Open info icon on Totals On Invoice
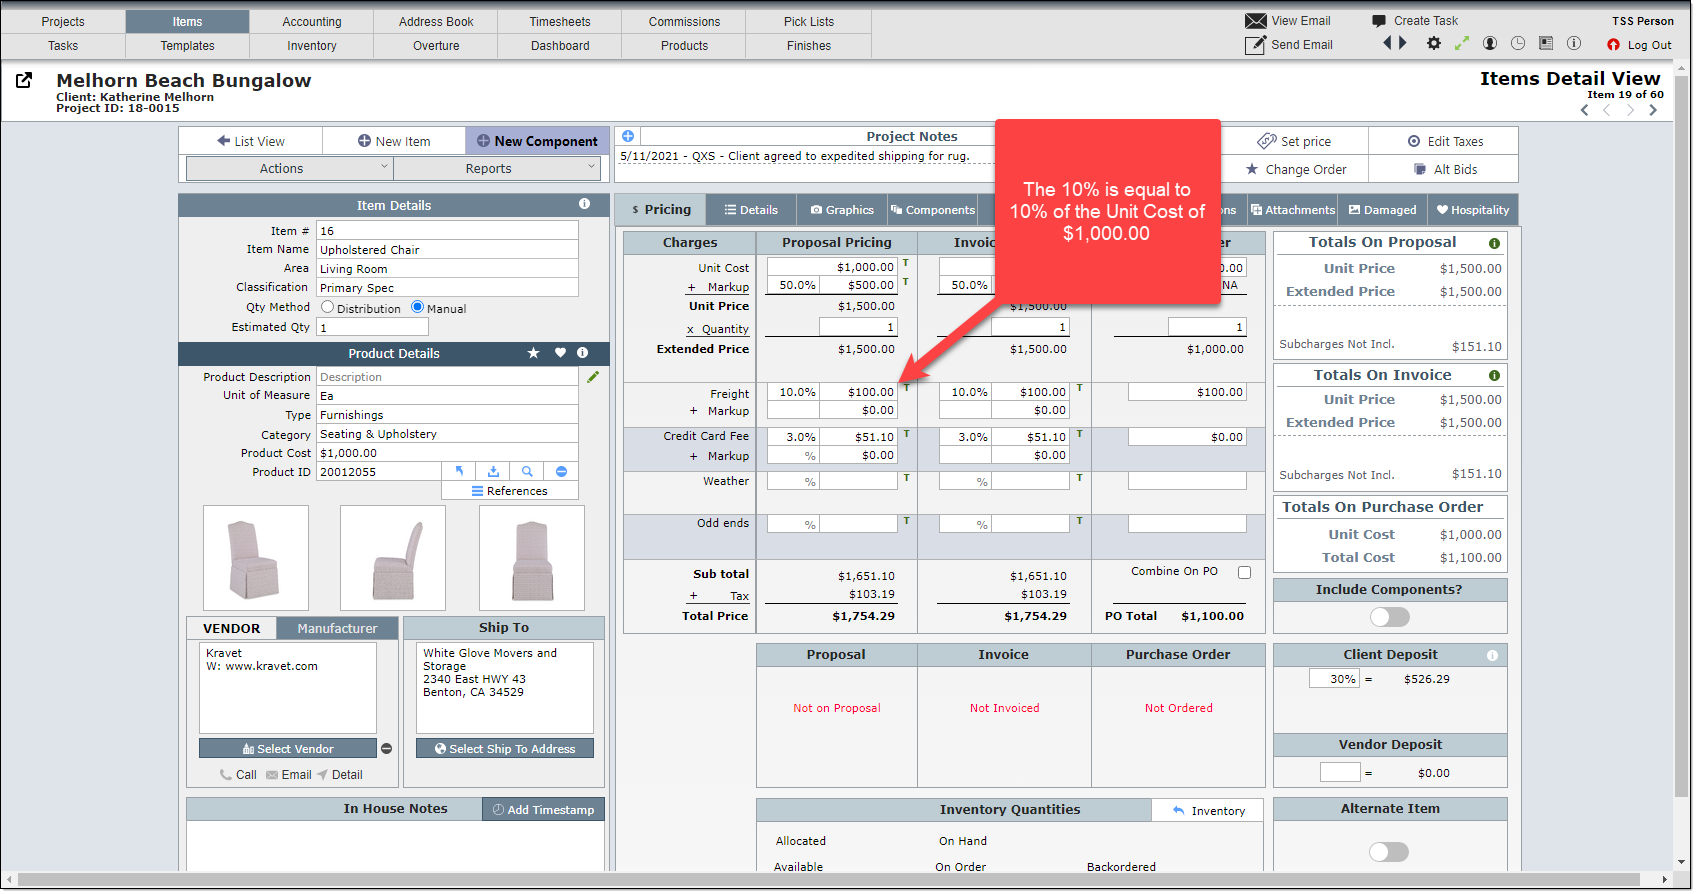Image resolution: width=1696 pixels, height=894 pixels. click(1494, 376)
